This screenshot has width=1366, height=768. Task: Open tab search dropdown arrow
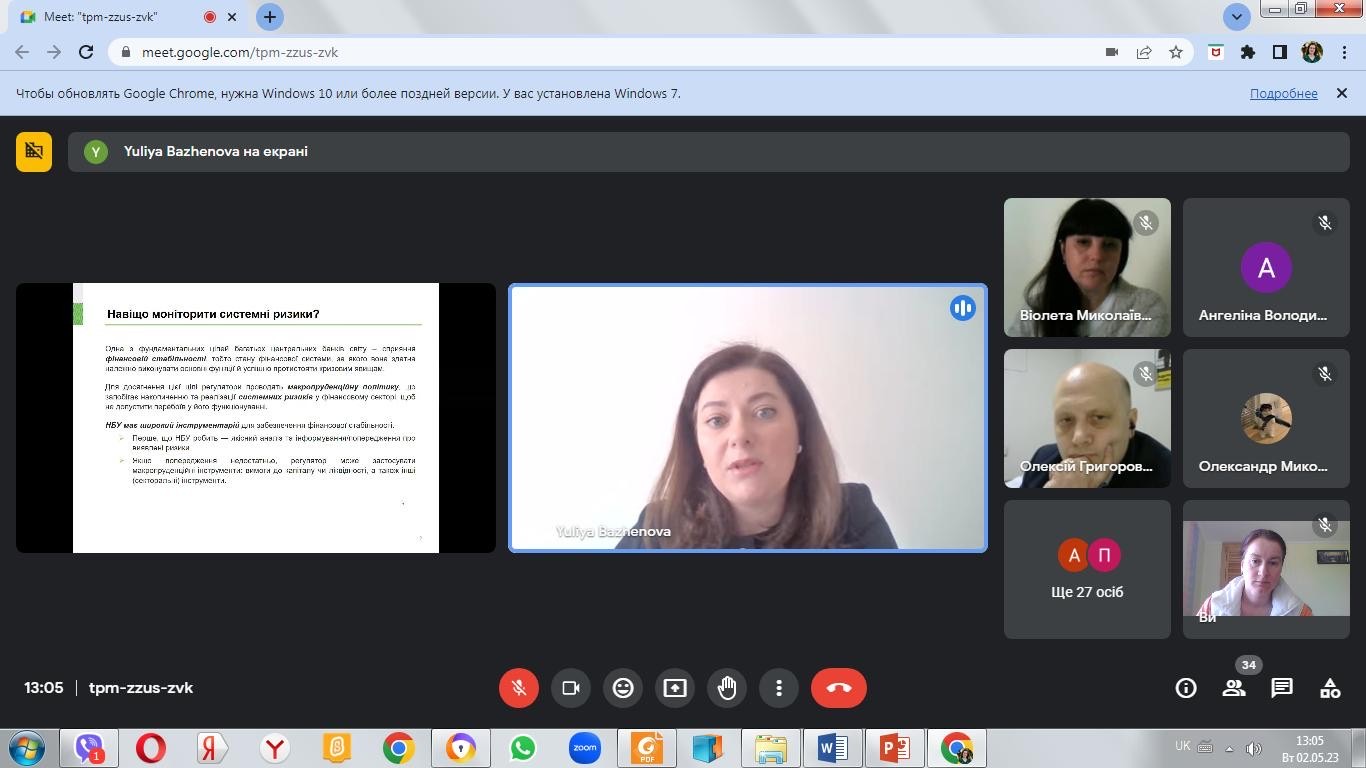tap(1237, 17)
